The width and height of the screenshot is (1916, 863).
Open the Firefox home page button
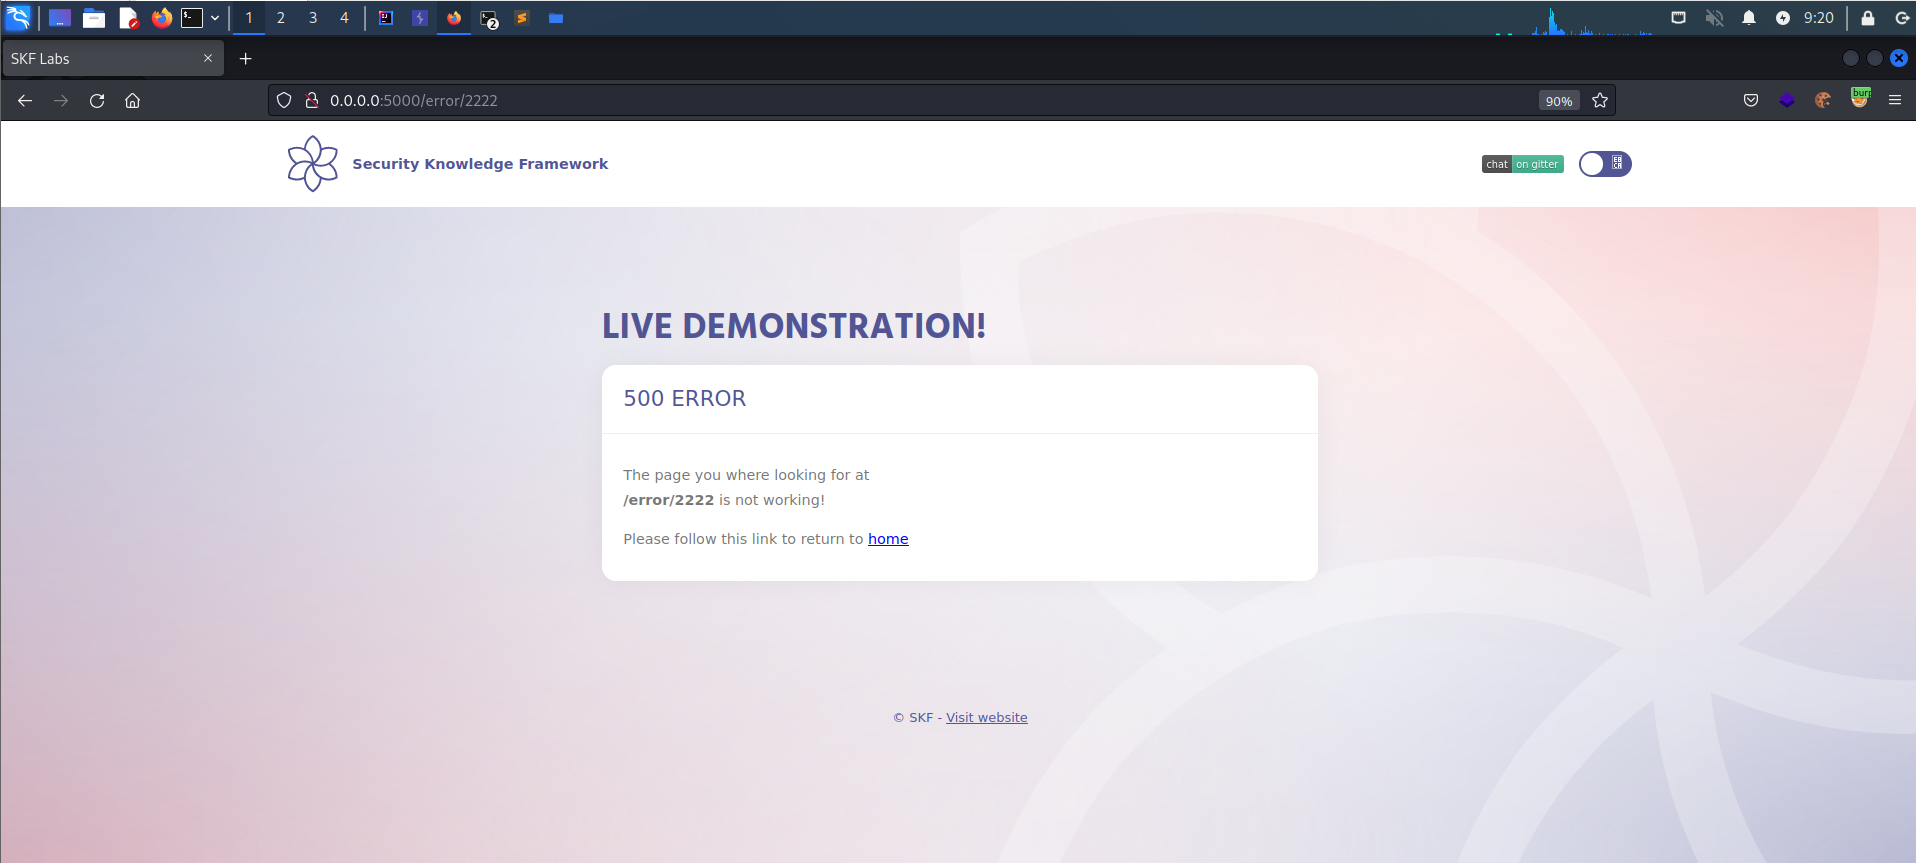tap(132, 101)
